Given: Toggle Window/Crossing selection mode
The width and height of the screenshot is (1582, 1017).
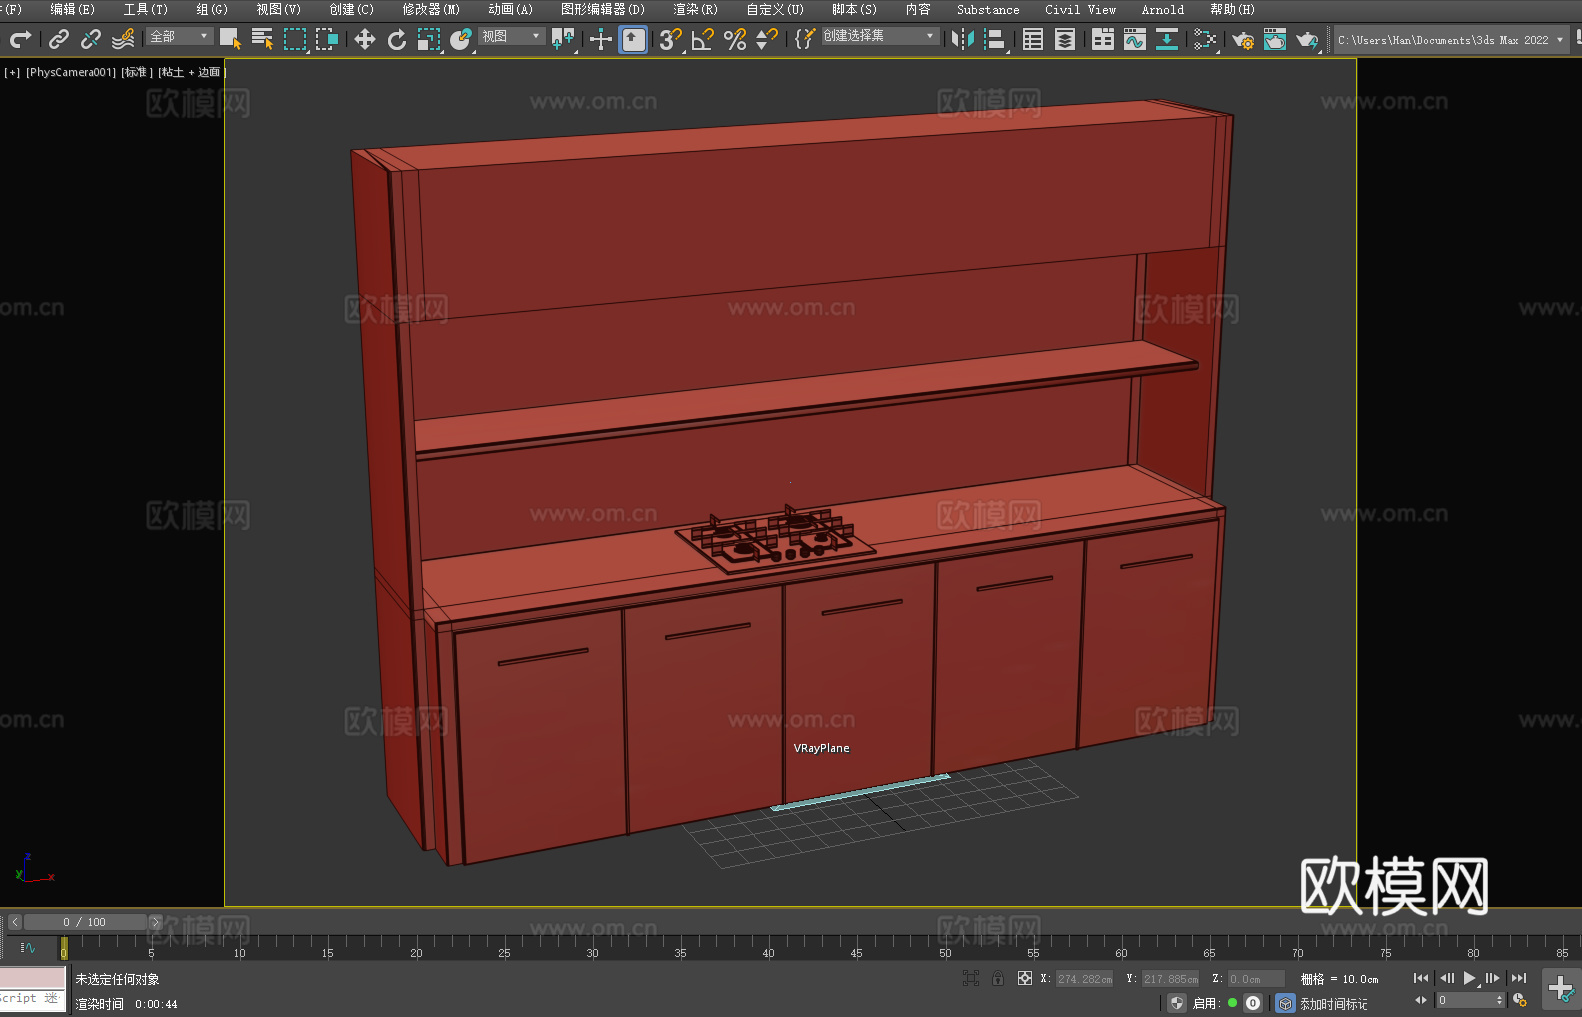Looking at the screenshot, I should 327,39.
